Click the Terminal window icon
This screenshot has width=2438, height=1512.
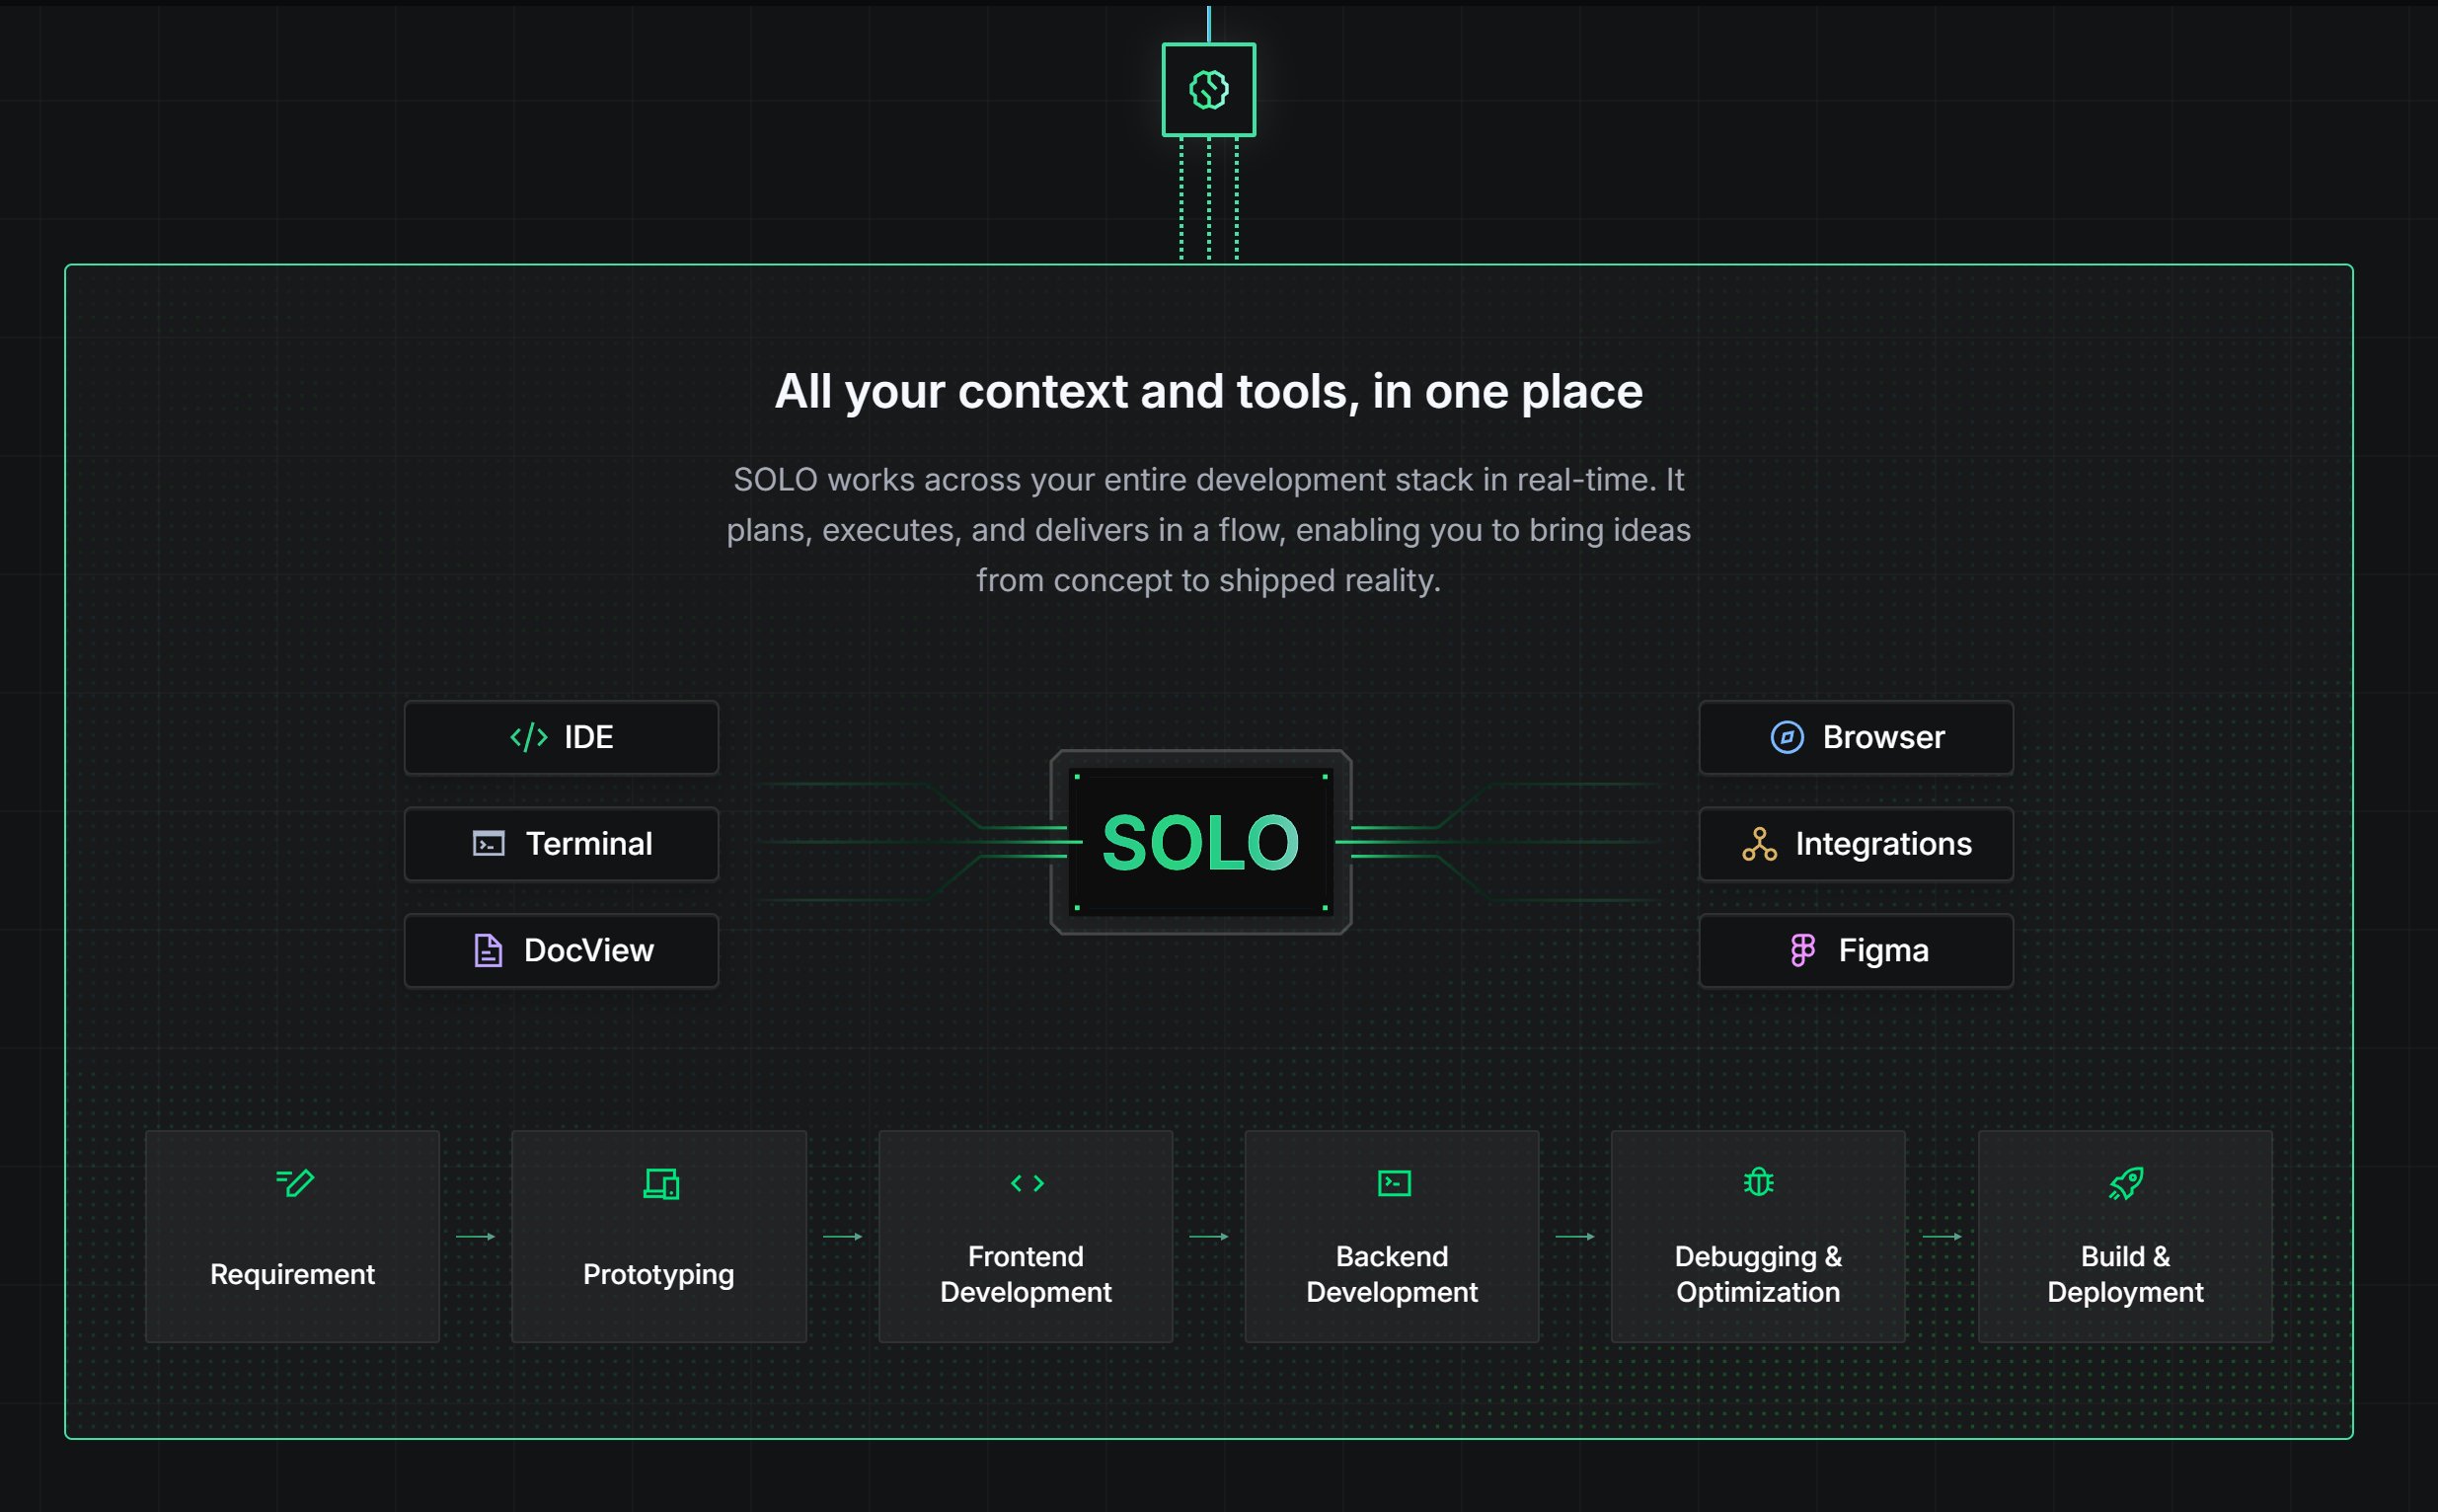tap(488, 844)
